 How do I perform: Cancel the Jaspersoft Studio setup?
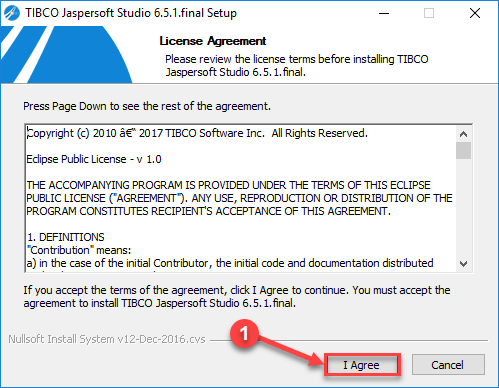(448, 365)
